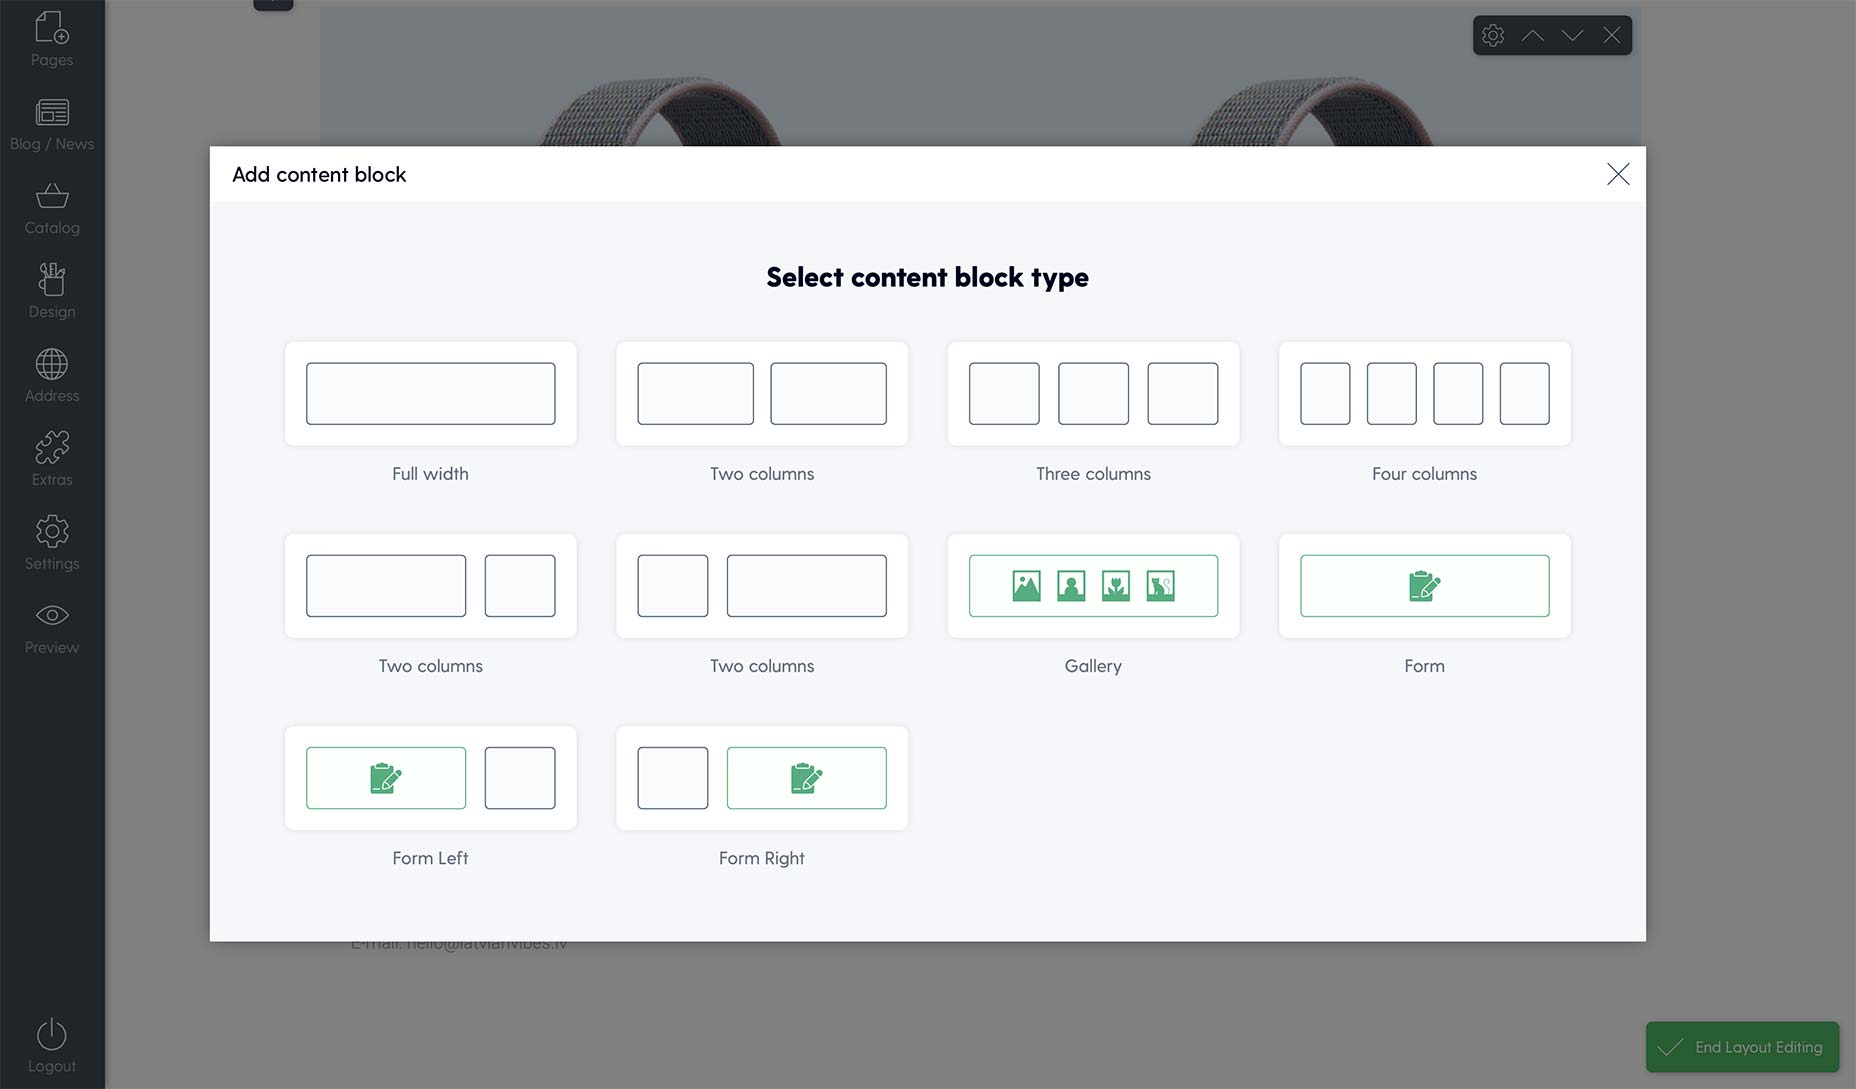
Task: Open the Pages section in sidebar
Action: [52, 40]
